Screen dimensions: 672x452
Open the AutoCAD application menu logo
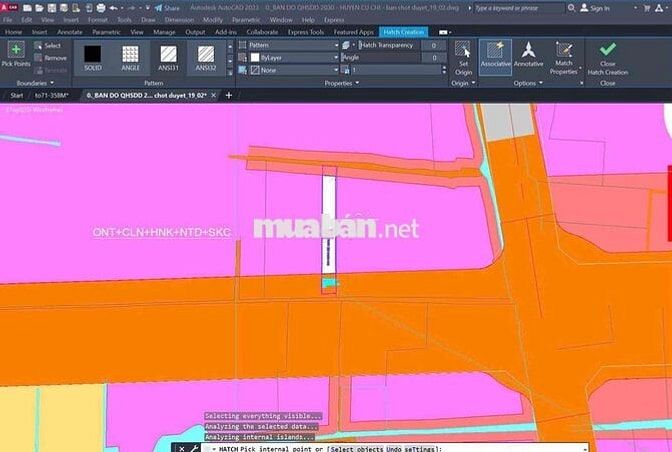(9, 8)
